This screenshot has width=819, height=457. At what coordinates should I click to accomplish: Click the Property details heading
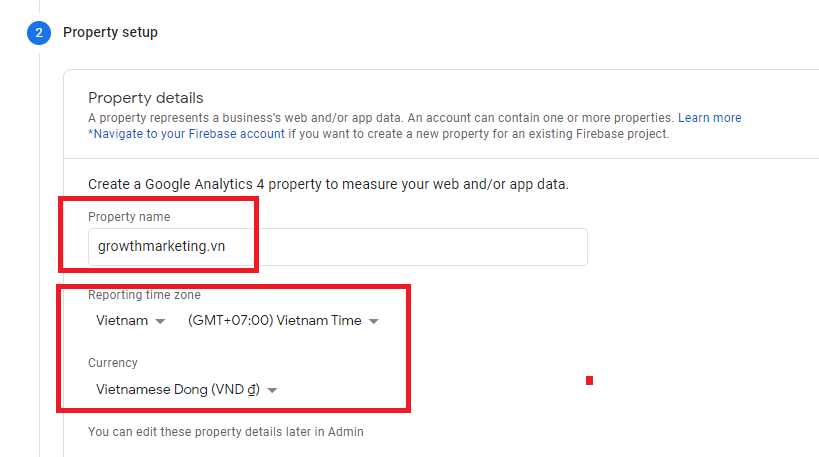[x=146, y=98]
